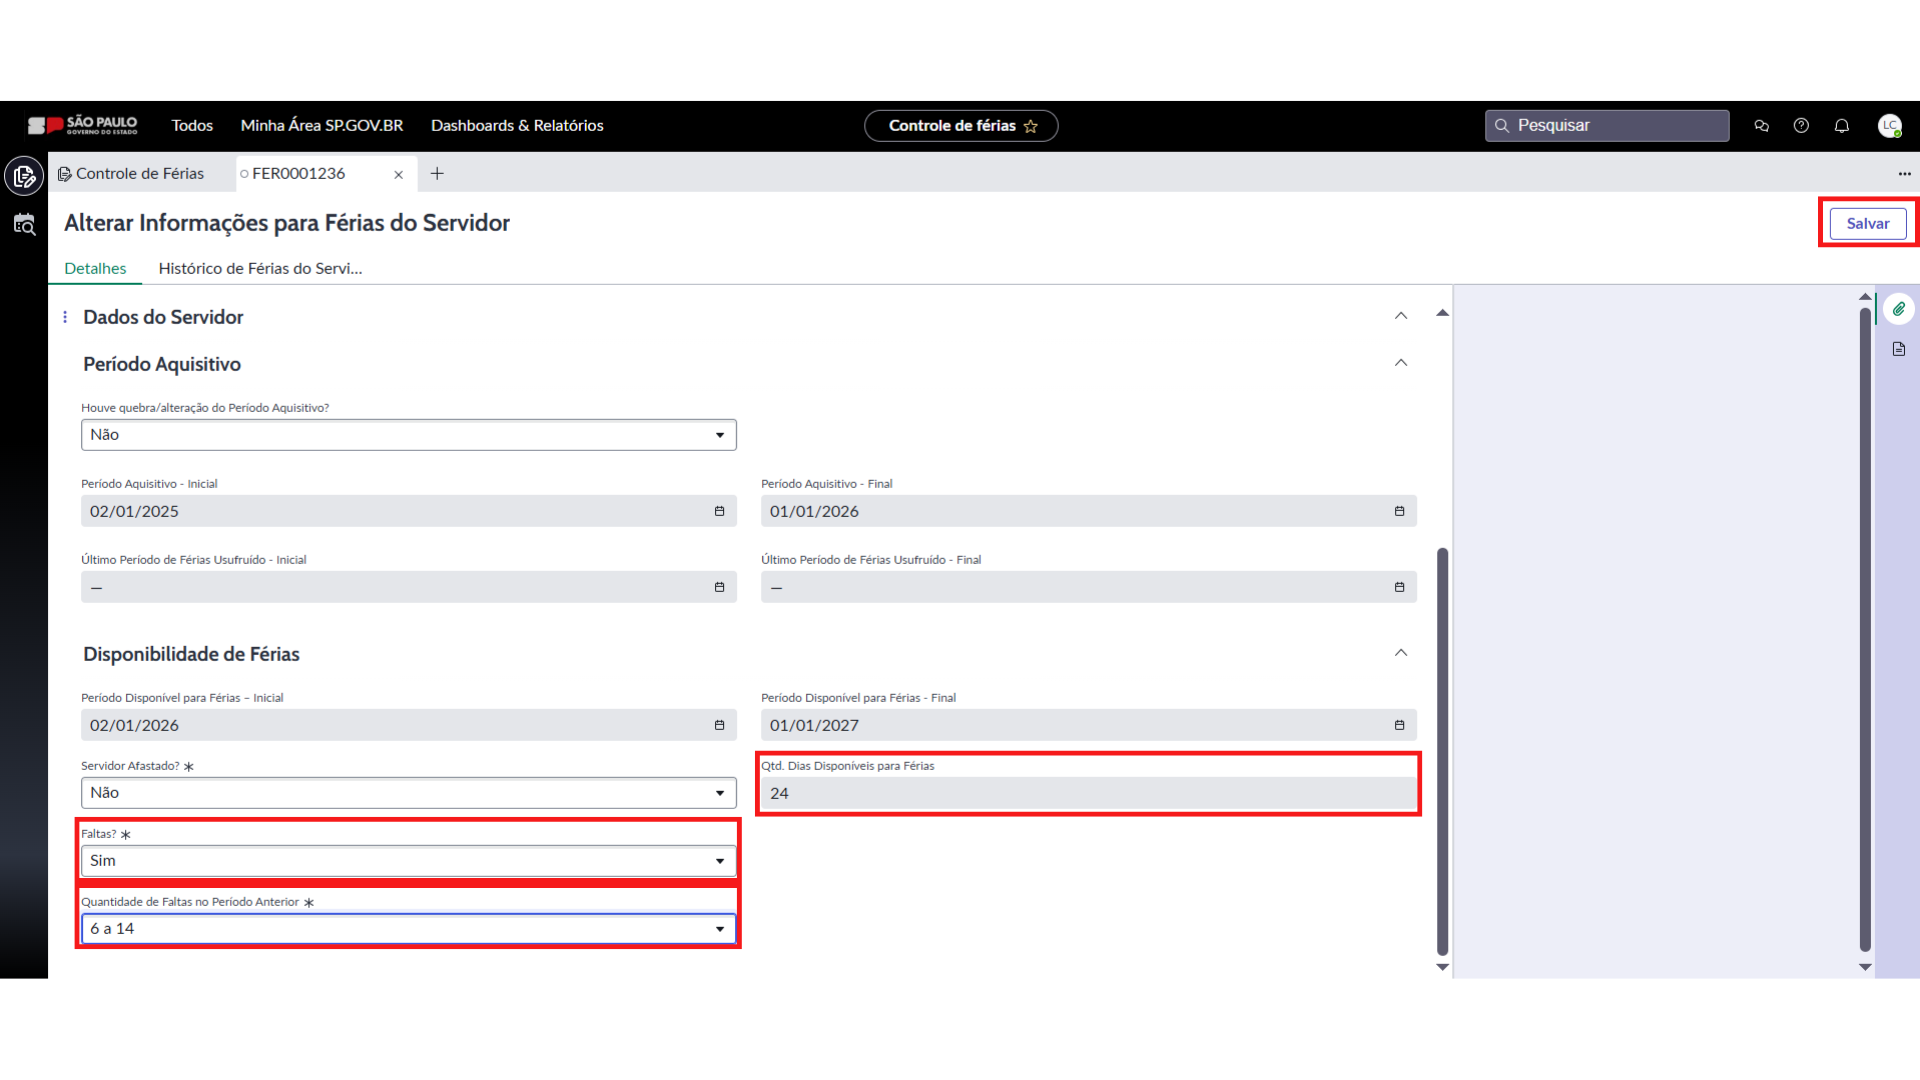Viewport: 1920px width, 1080px height.
Task: Open the attachments paperclip icon
Action: point(1898,309)
